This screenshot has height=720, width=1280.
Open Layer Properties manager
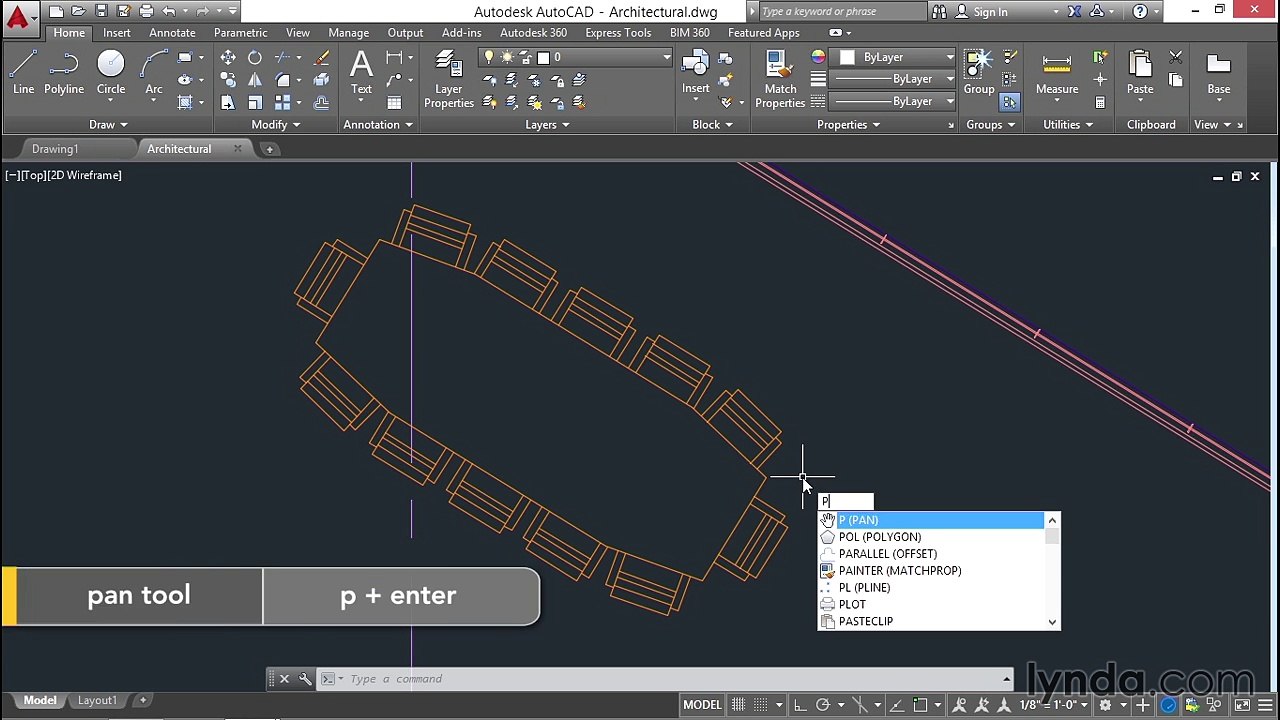click(x=449, y=78)
